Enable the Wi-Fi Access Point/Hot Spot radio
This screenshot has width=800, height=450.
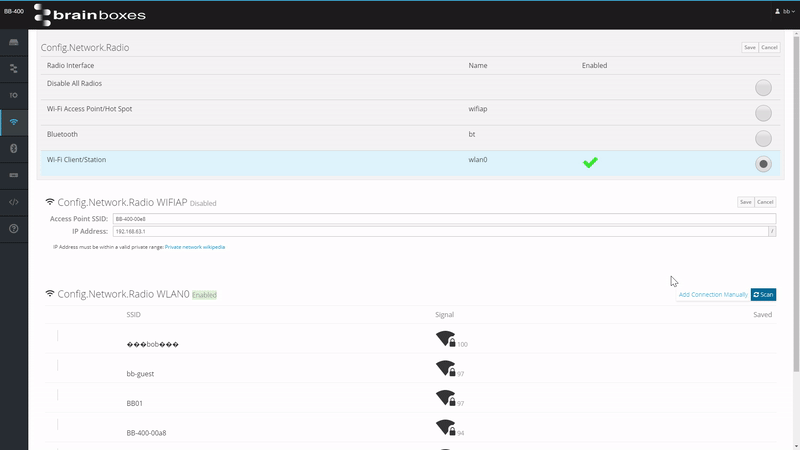coord(763,113)
